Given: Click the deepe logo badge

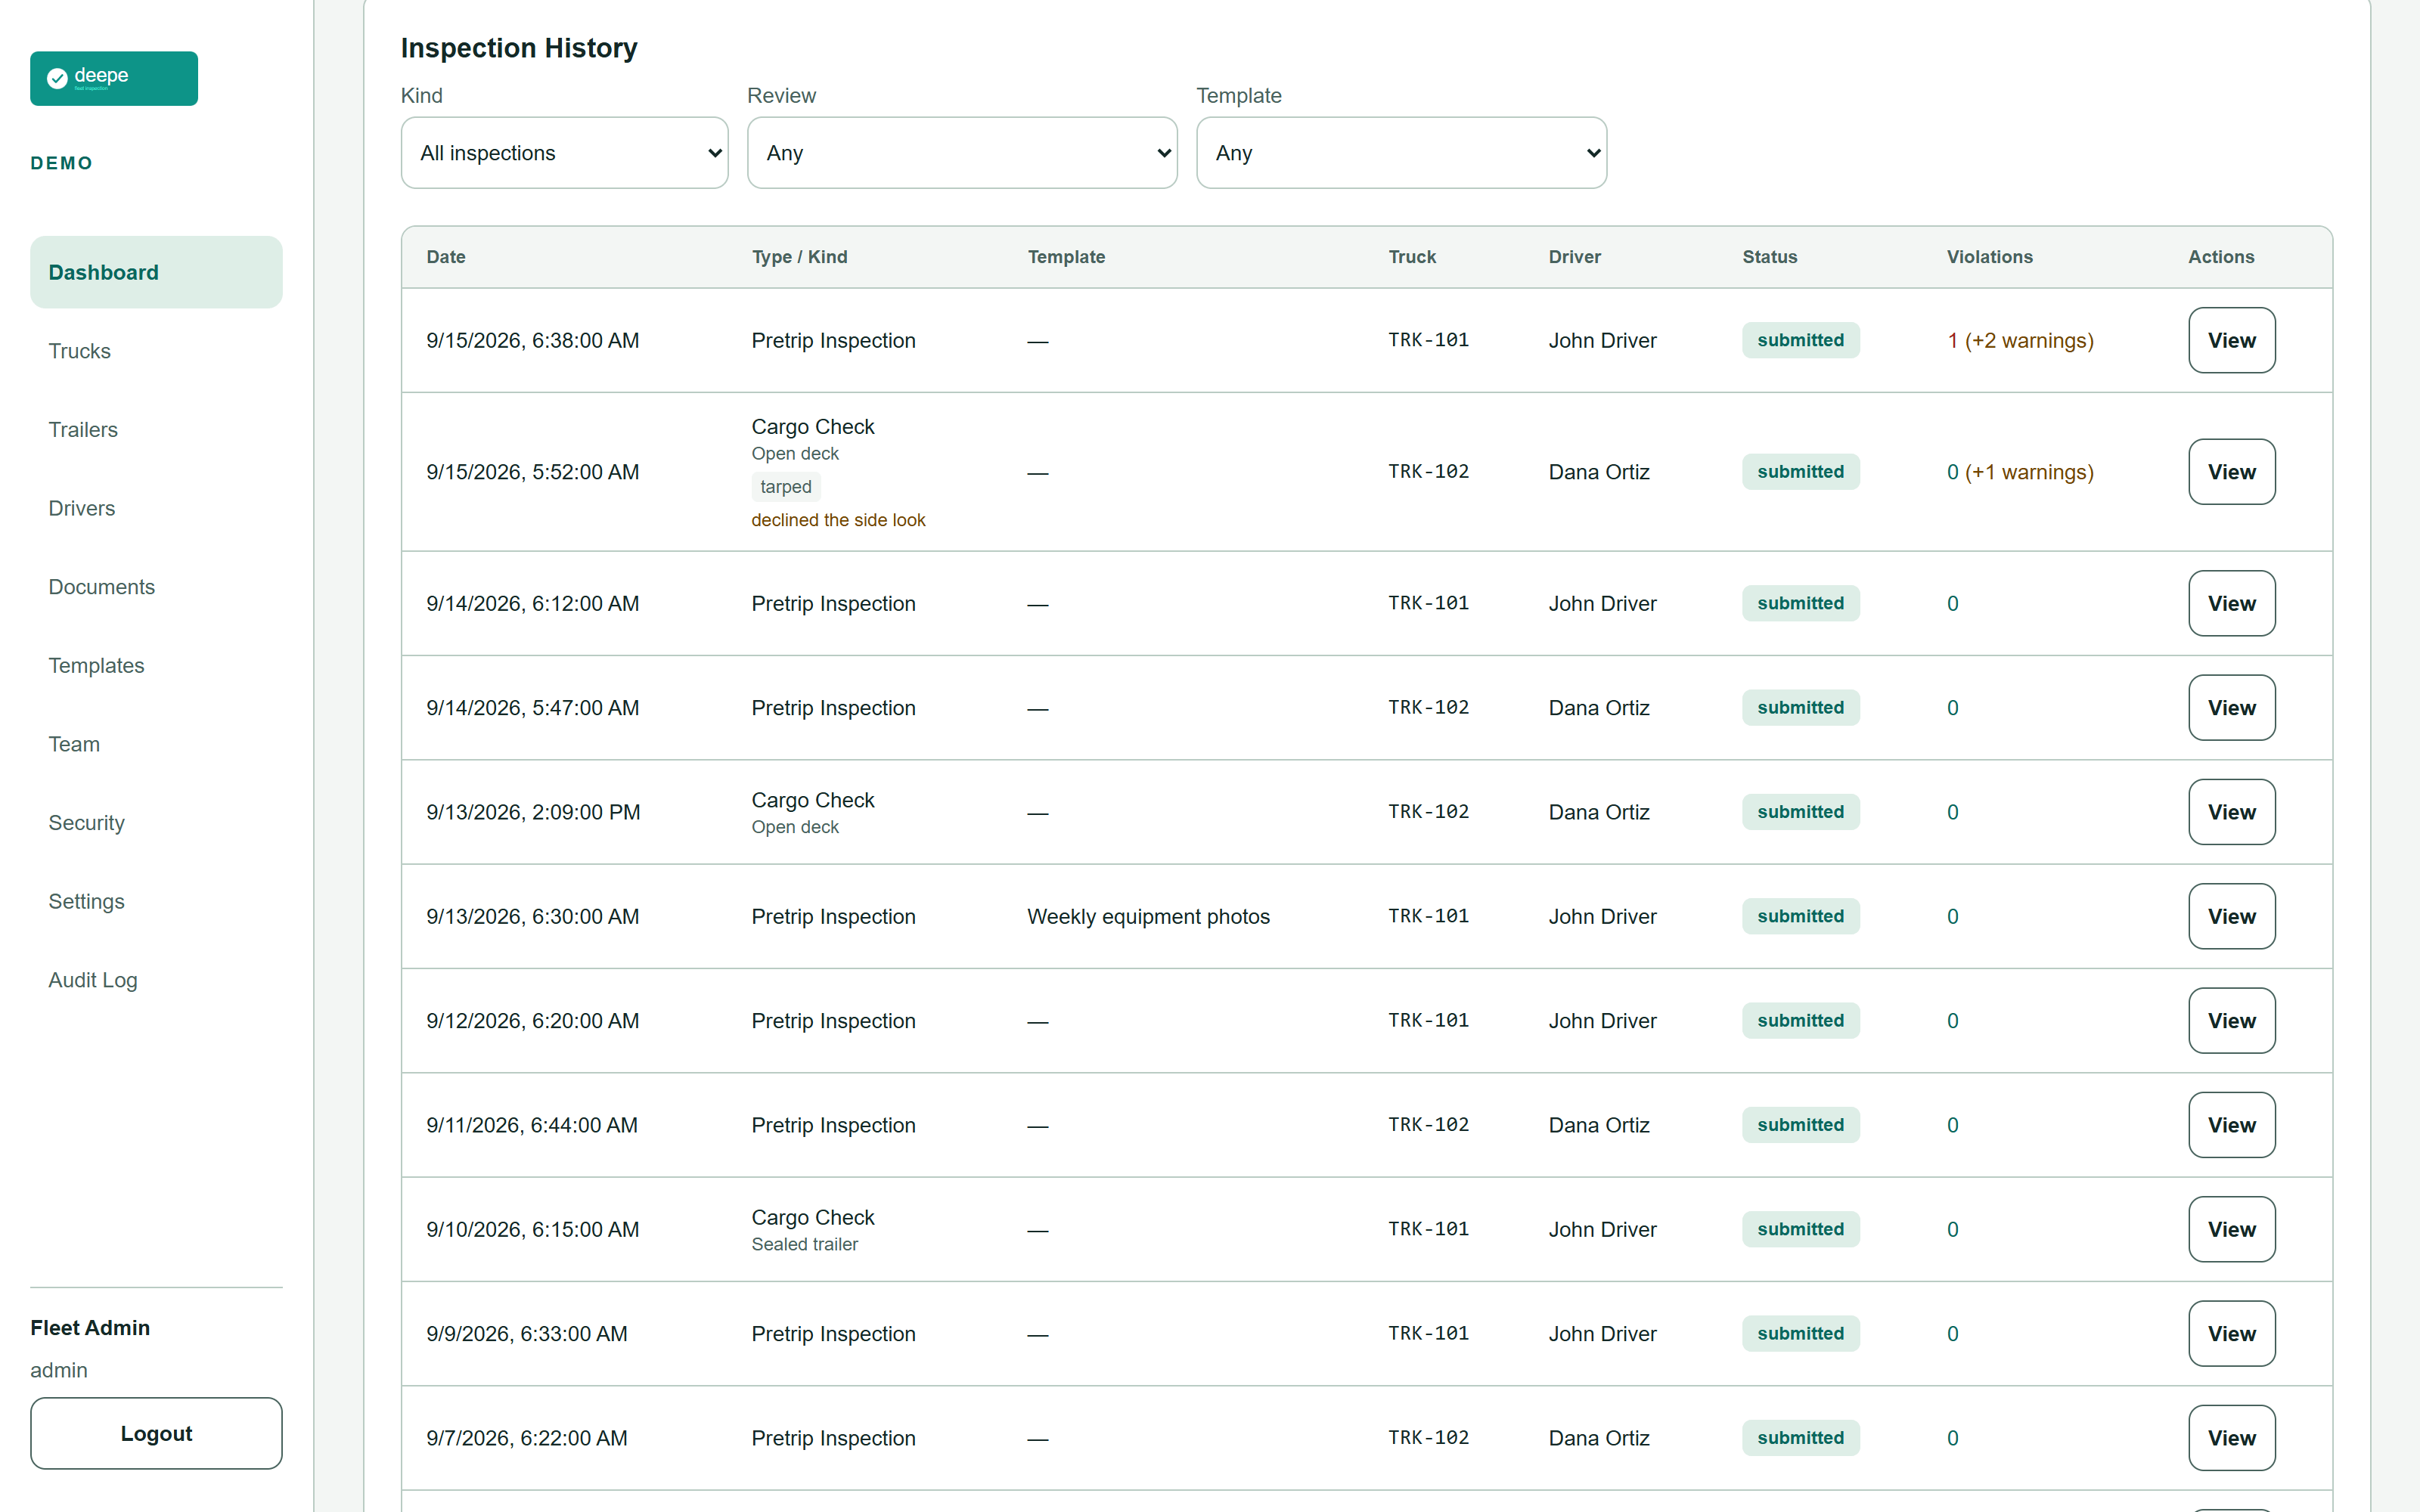Looking at the screenshot, I should click(x=114, y=78).
